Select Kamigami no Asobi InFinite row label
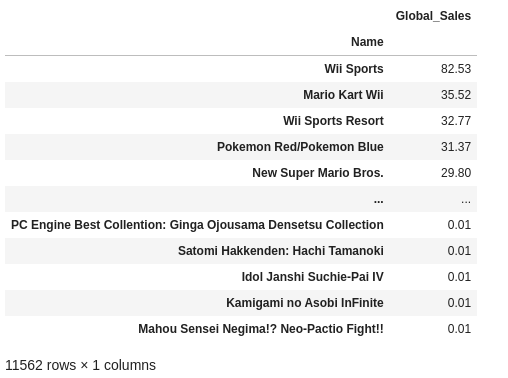Viewport: 508px width, 378px height. 305,303
